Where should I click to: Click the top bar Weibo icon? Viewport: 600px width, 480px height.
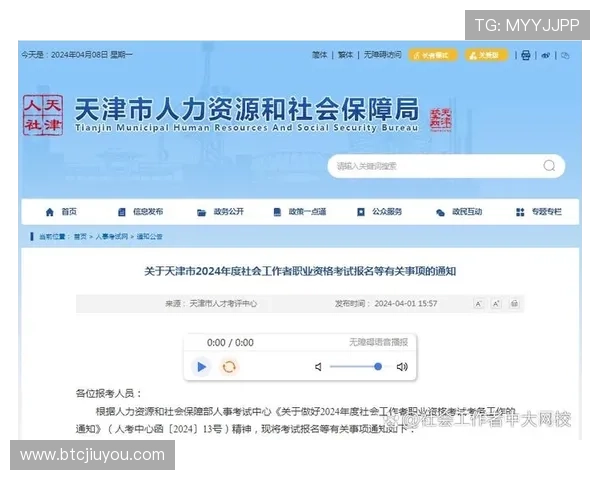[x=546, y=56]
